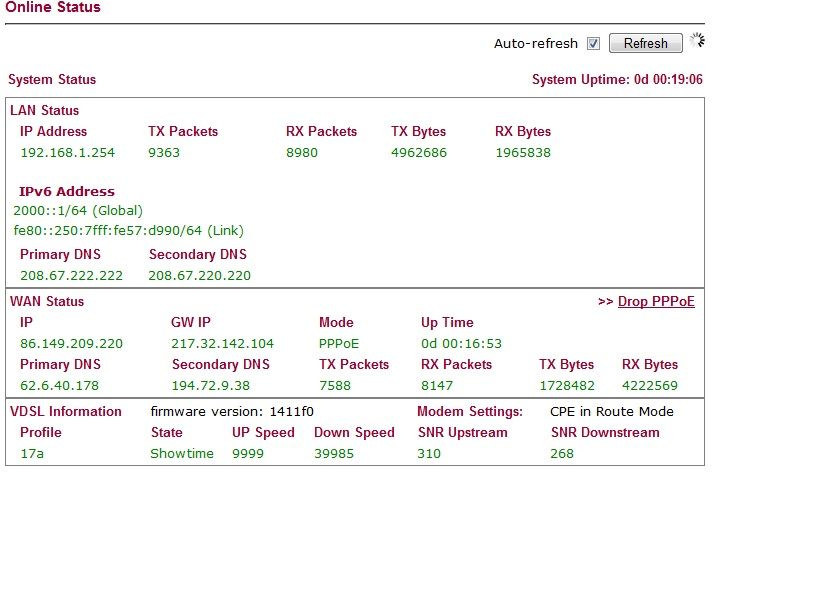
Task: Click the Down Speed value 39985
Action: tap(334, 454)
